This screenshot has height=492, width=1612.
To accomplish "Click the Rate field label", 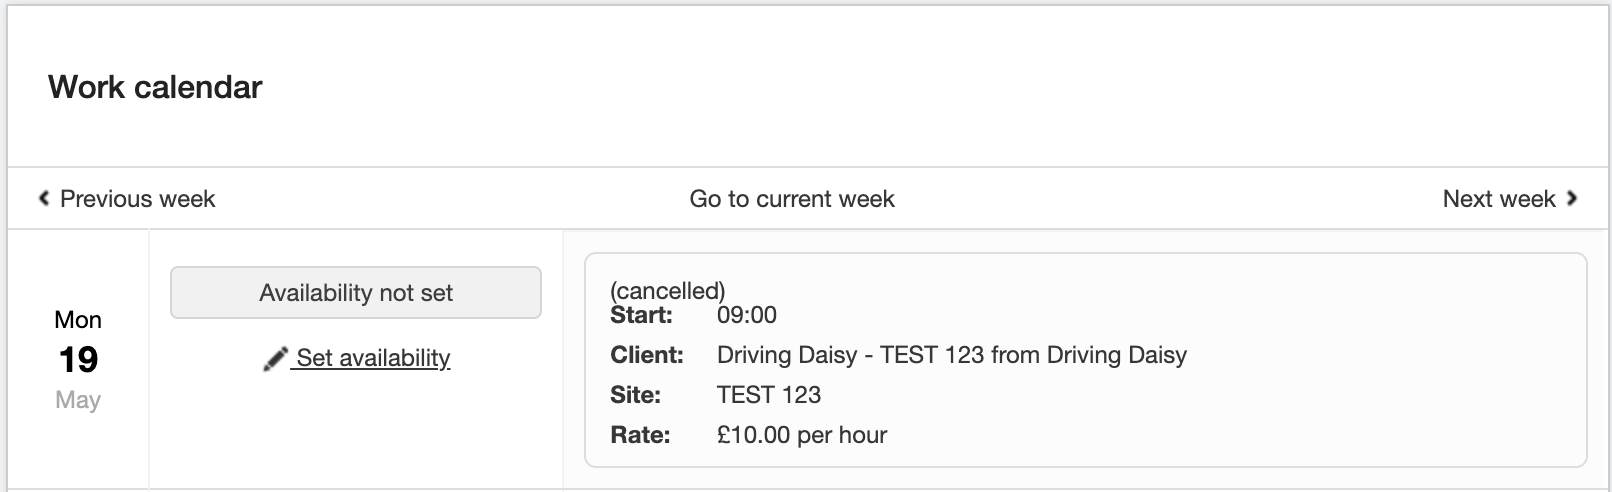I will (639, 435).
